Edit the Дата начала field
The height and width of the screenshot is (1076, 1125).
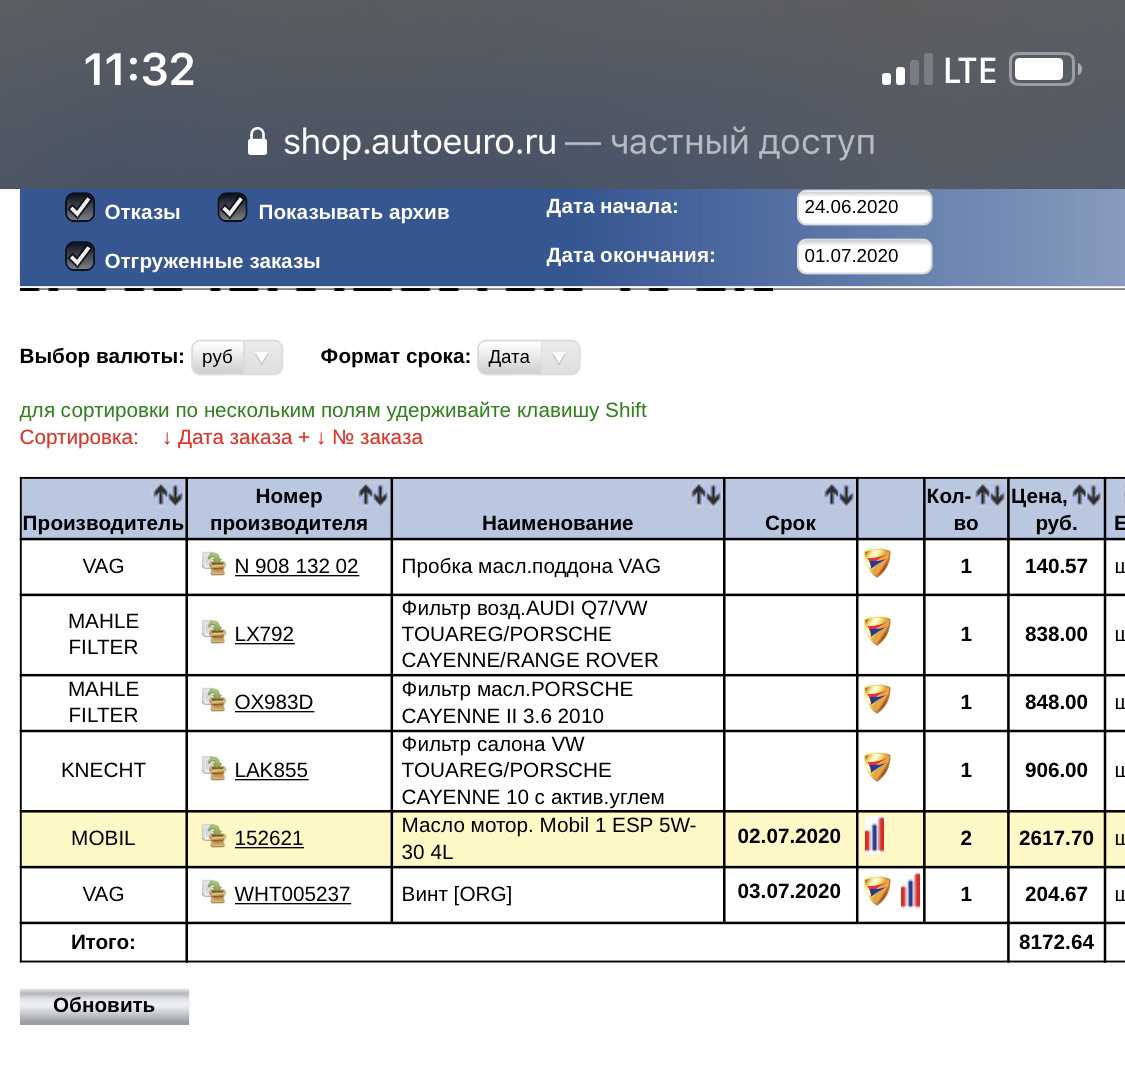point(864,207)
